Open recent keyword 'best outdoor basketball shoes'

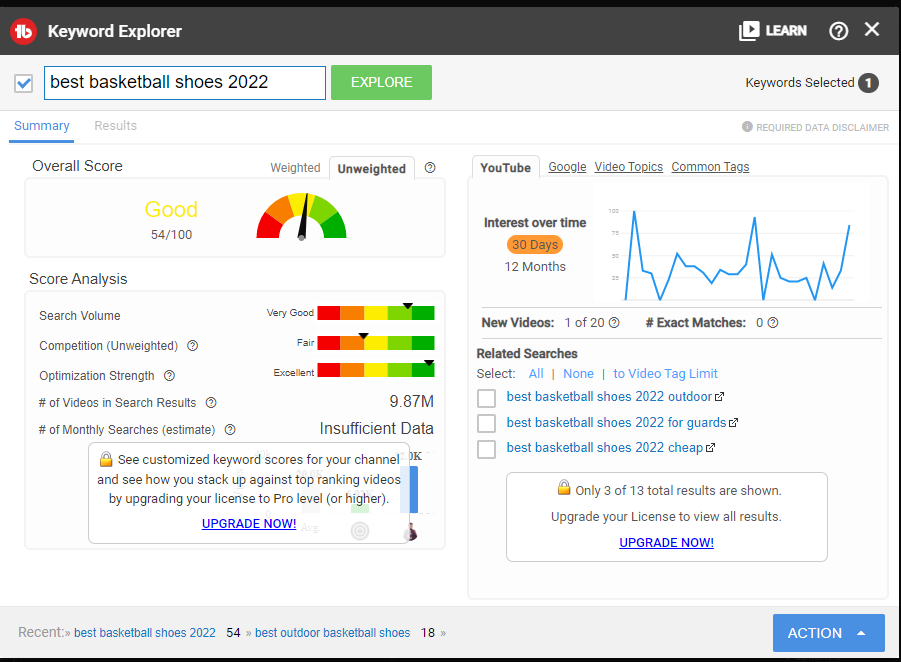click(x=333, y=633)
